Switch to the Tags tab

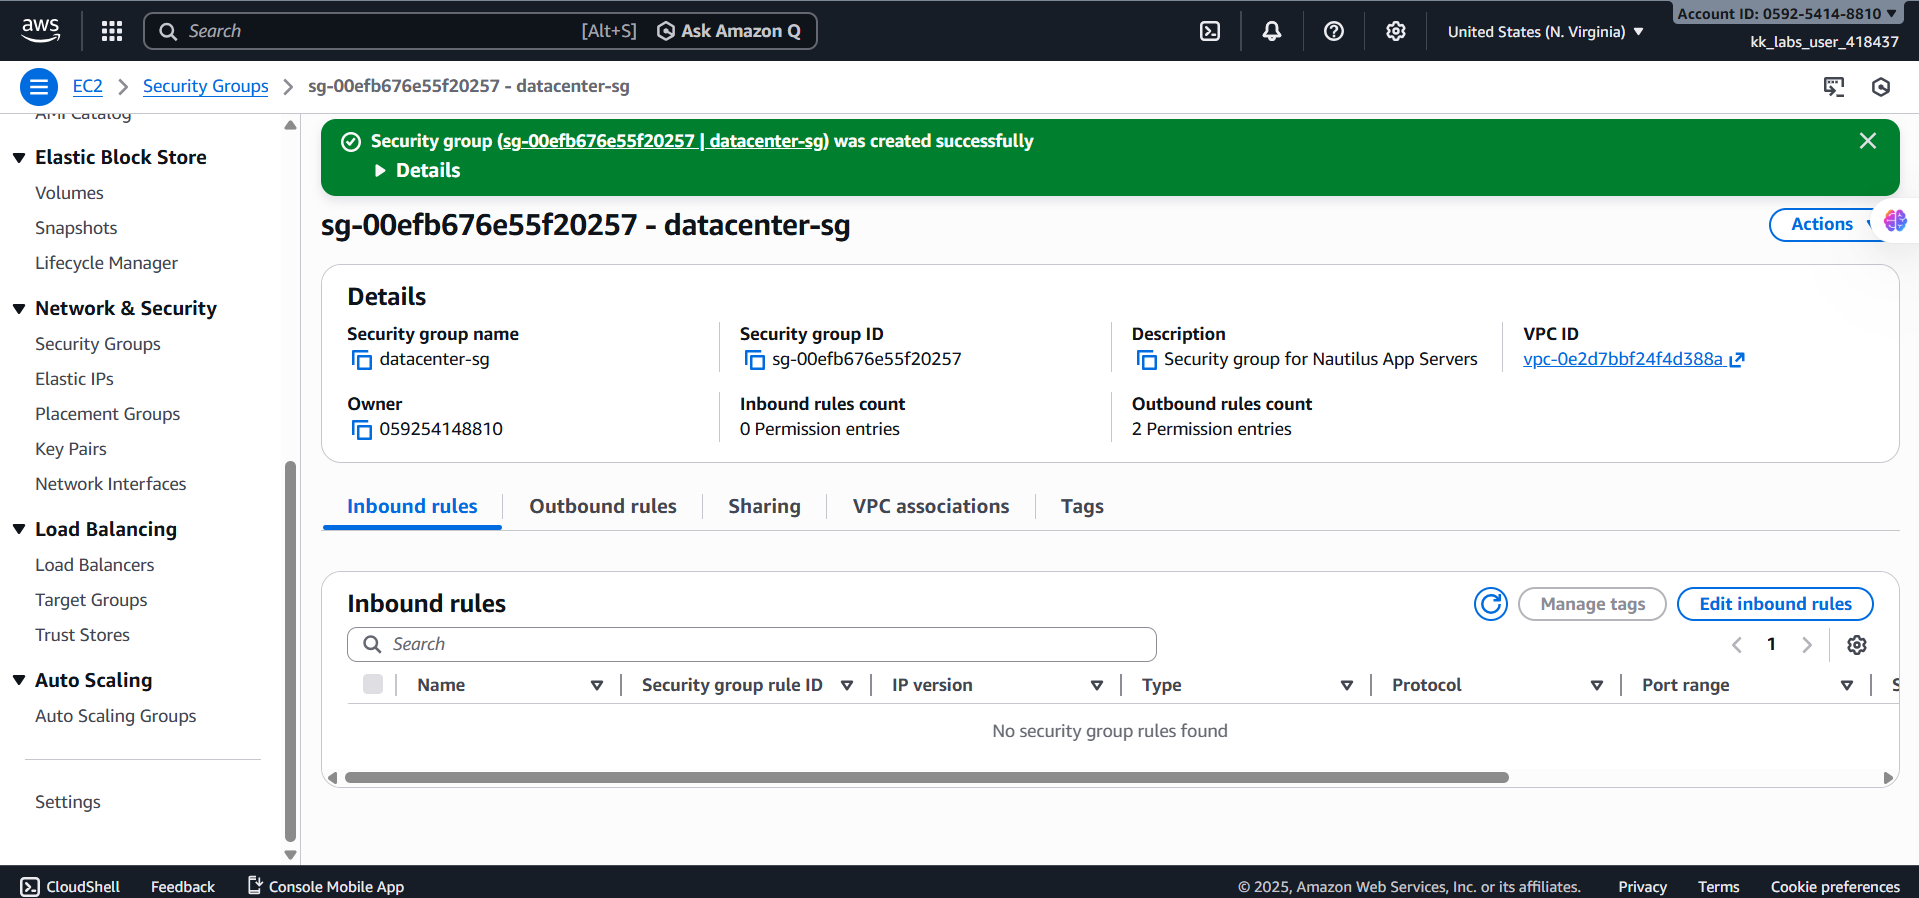[x=1082, y=507]
